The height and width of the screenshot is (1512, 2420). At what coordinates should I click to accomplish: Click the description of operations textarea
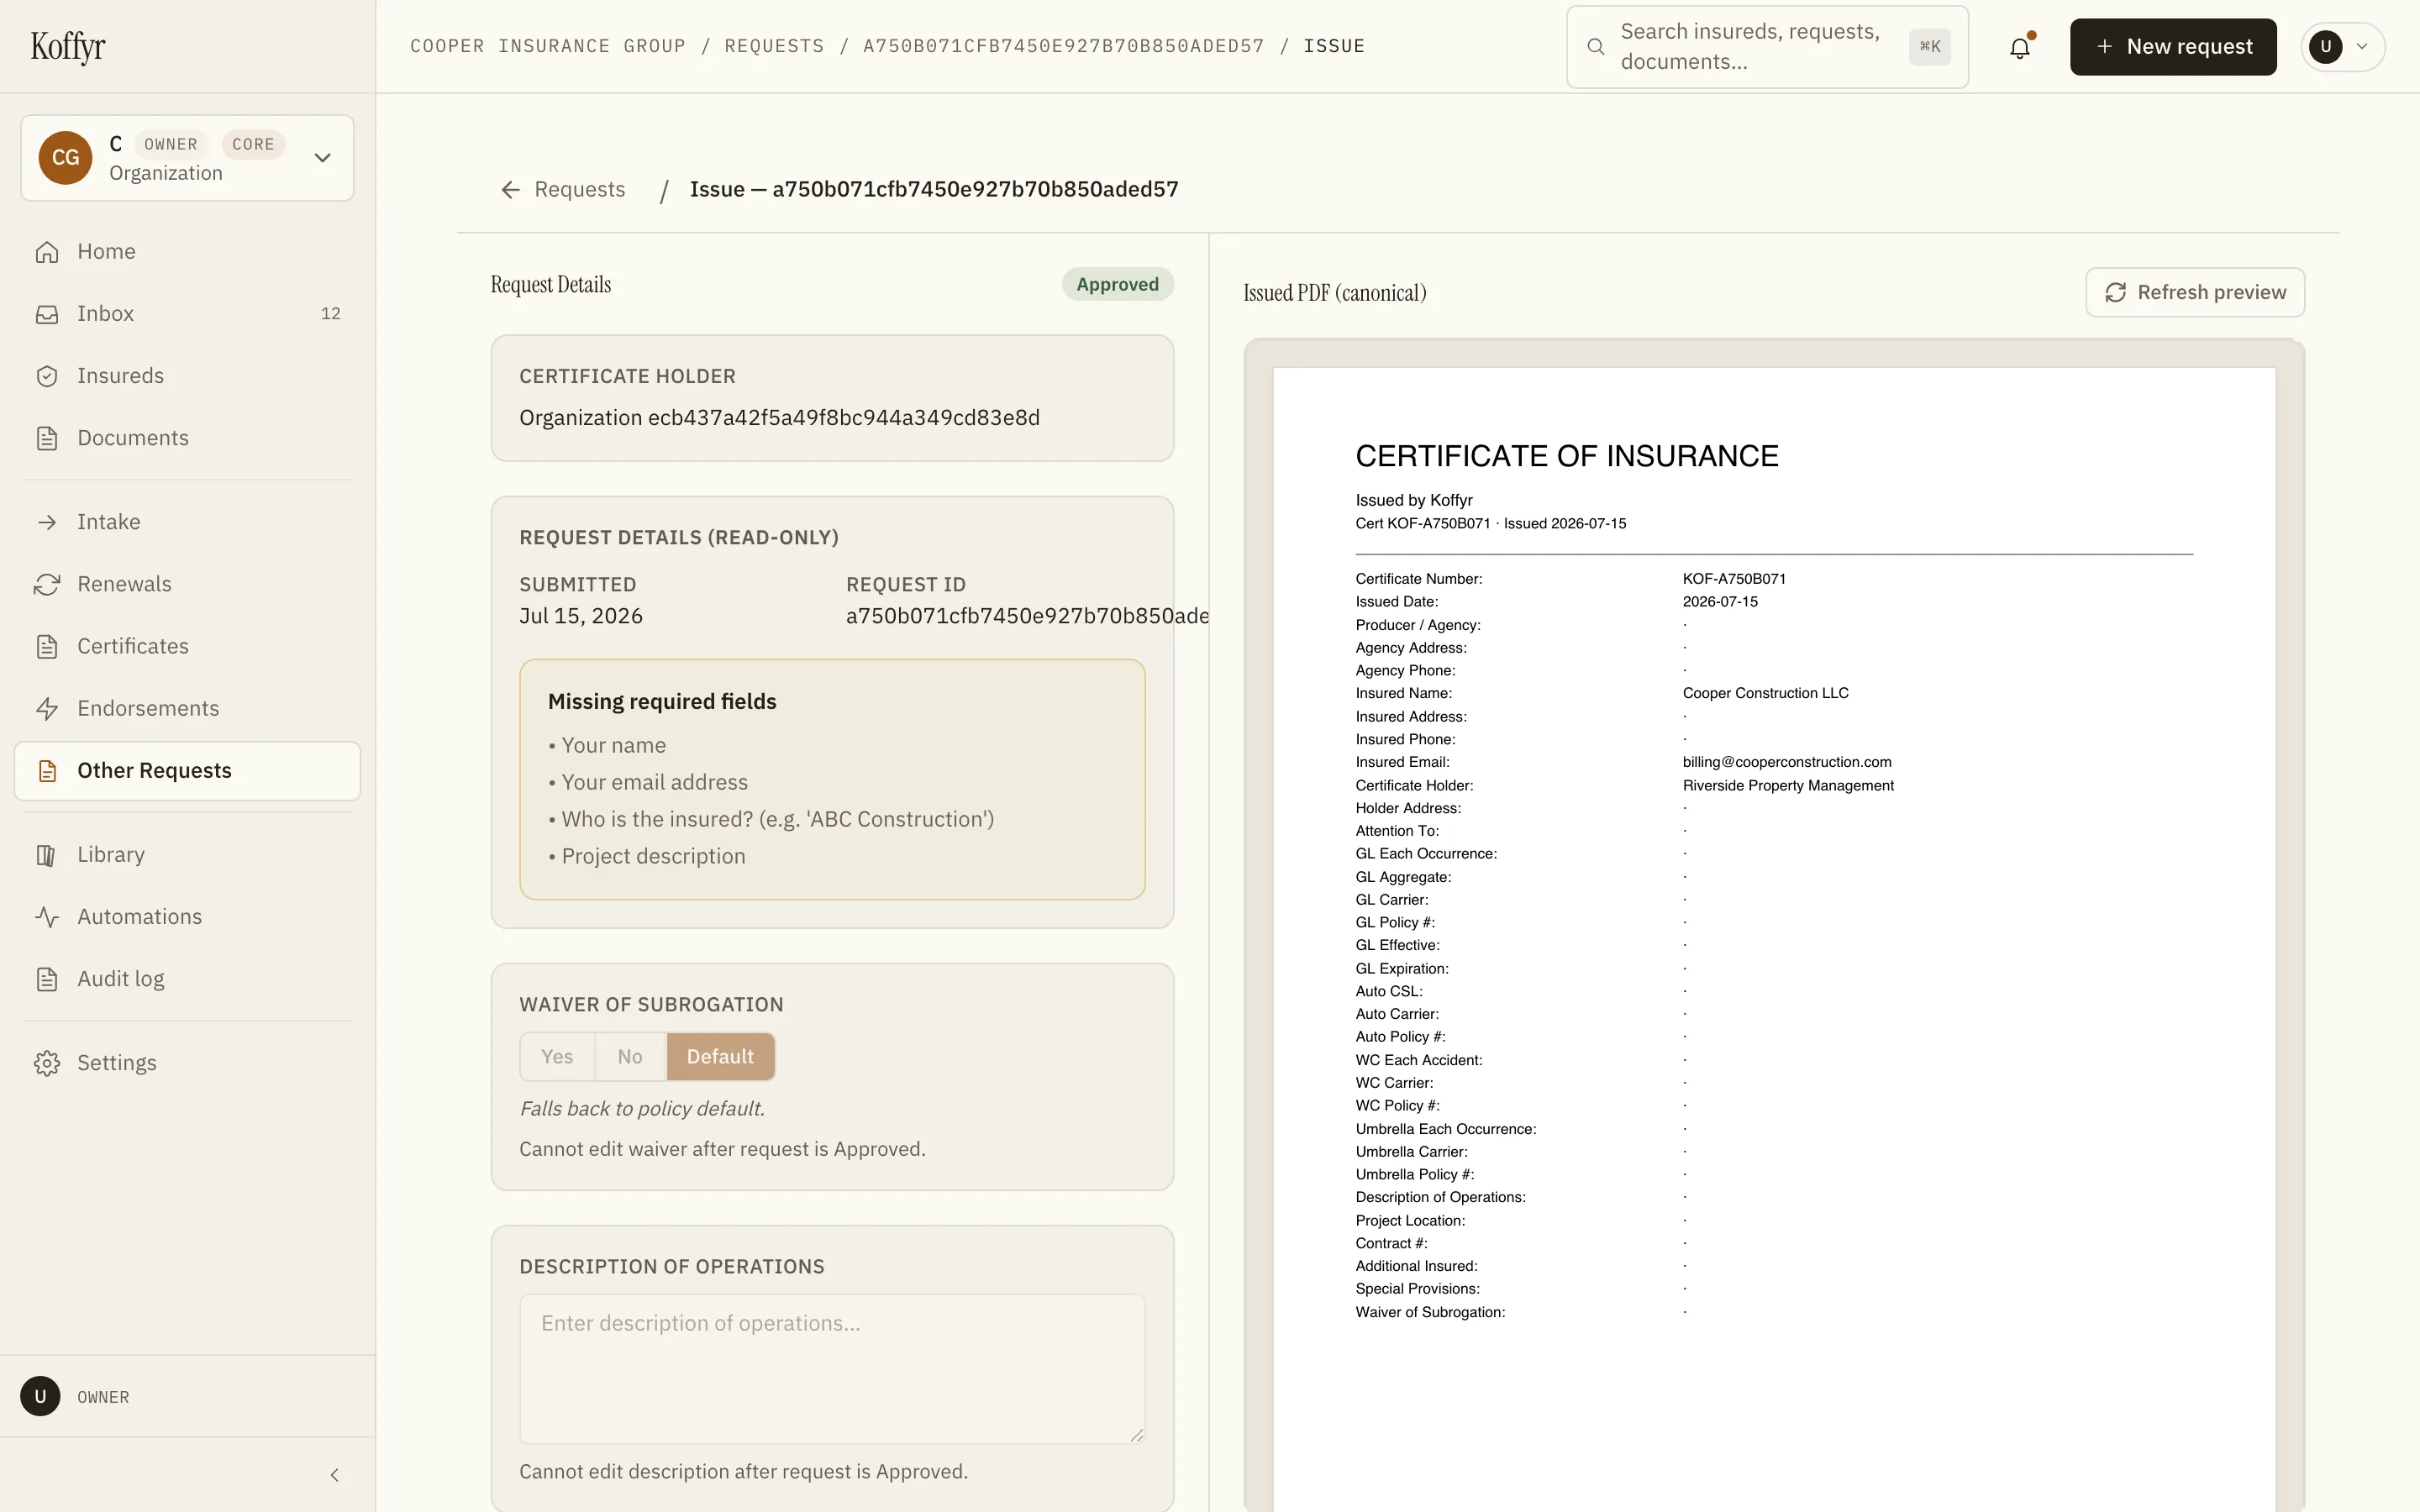pyautogui.click(x=832, y=1369)
